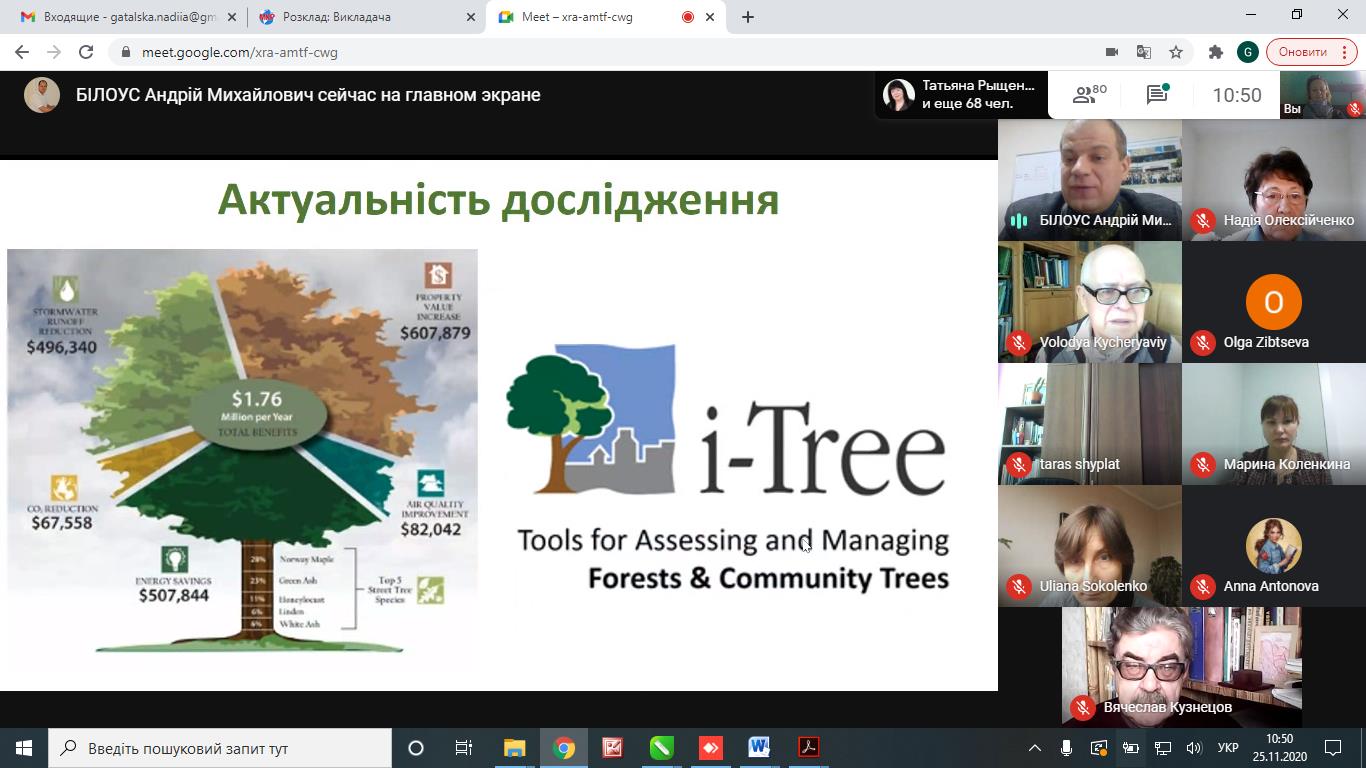
Task: Open Chrome from the taskbar
Action: coord(564,748)
